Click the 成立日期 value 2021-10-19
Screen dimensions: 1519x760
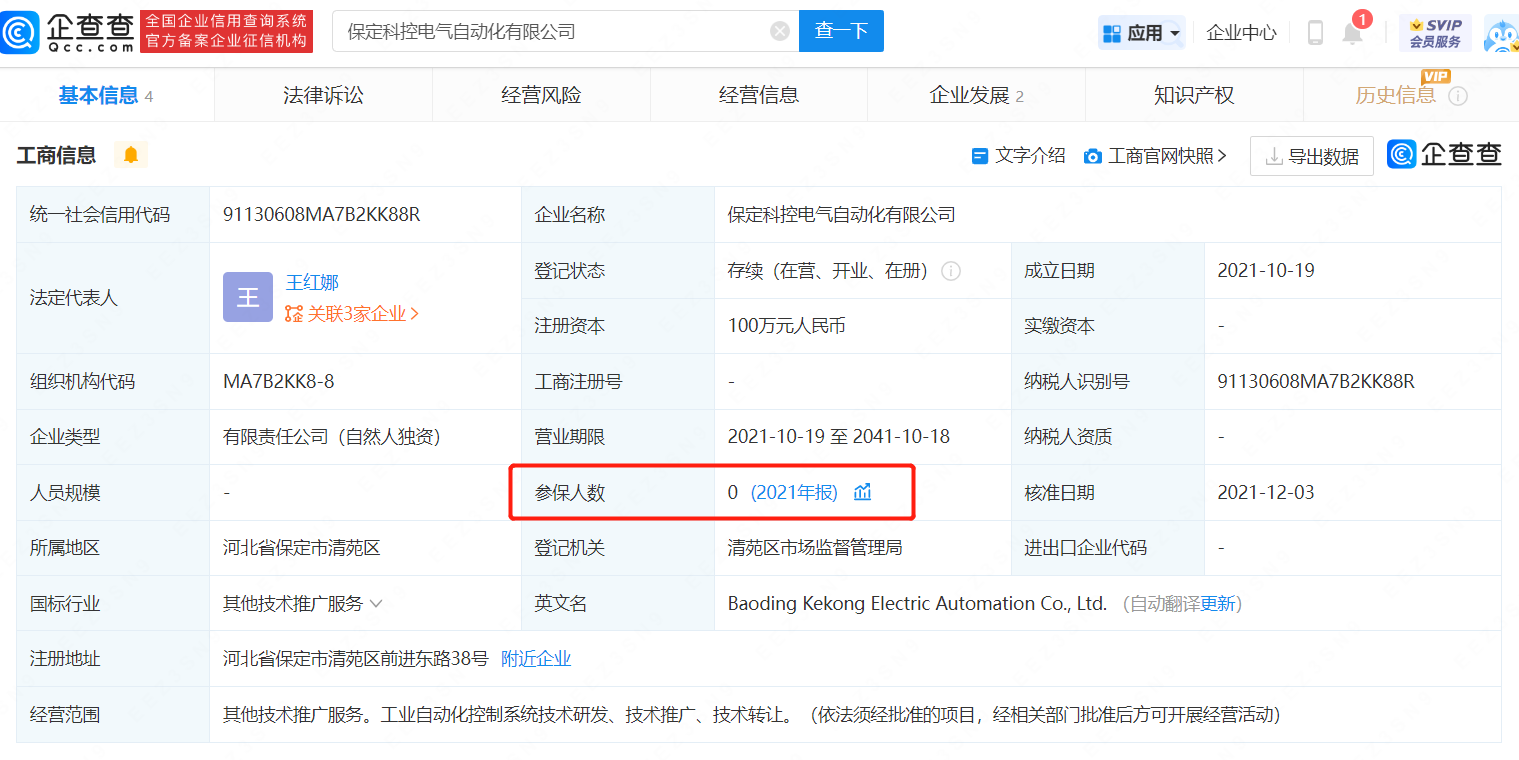[1266, 271]
